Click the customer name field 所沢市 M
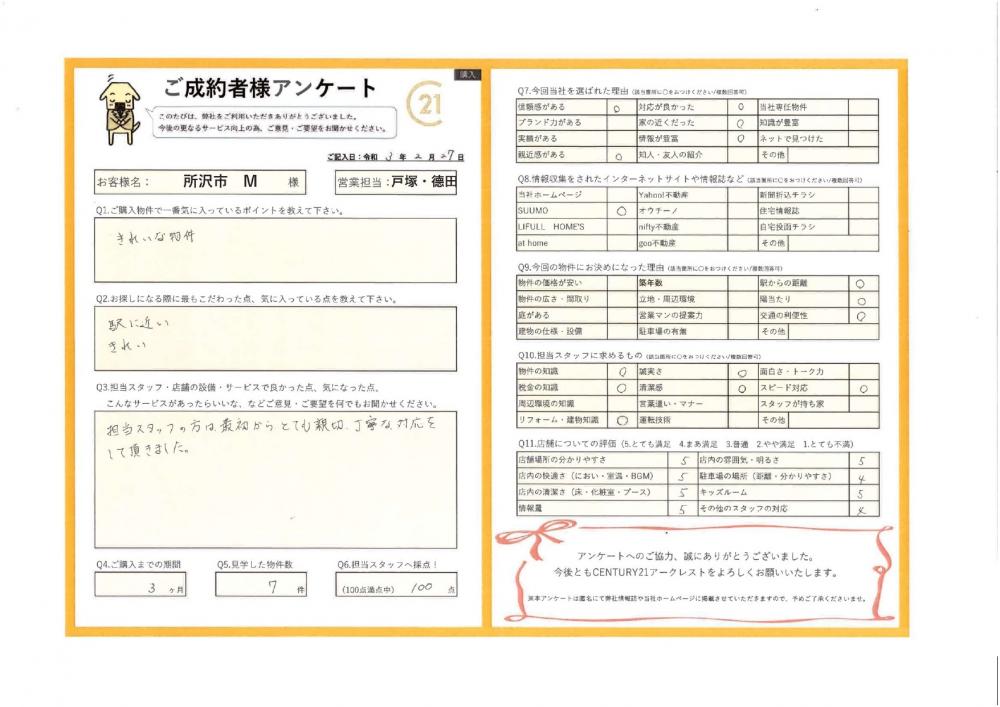Screen dimensions: 1000x707 pyautogui.click(x=200, y=182)
